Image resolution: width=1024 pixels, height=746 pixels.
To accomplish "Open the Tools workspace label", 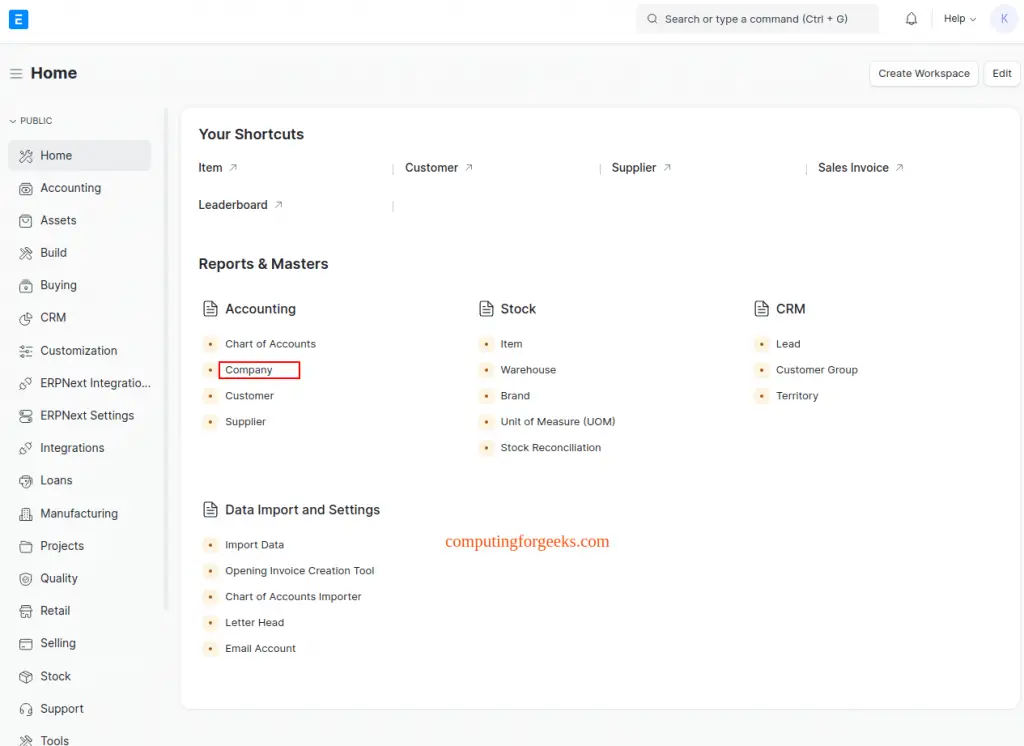I will [x=54, y=740].
